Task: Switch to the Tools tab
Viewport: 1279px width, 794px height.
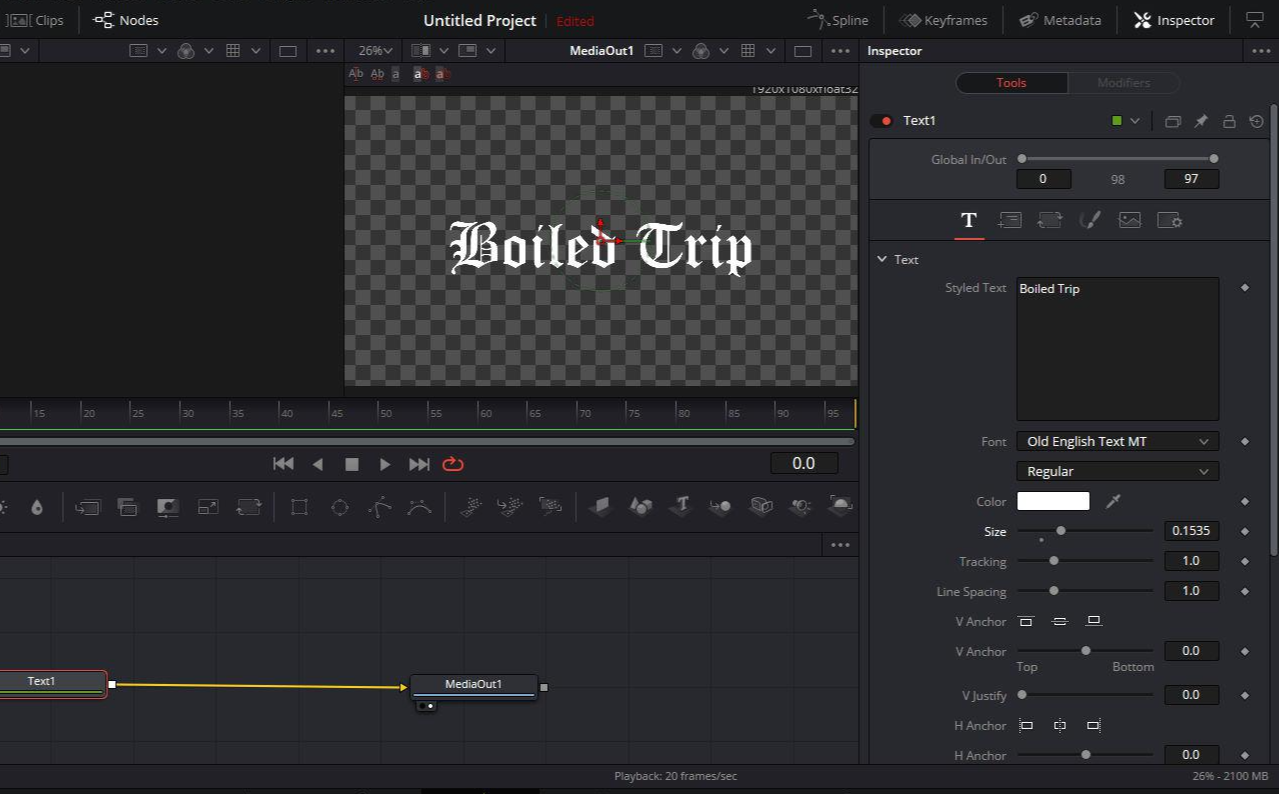Action: (1011, 83)
